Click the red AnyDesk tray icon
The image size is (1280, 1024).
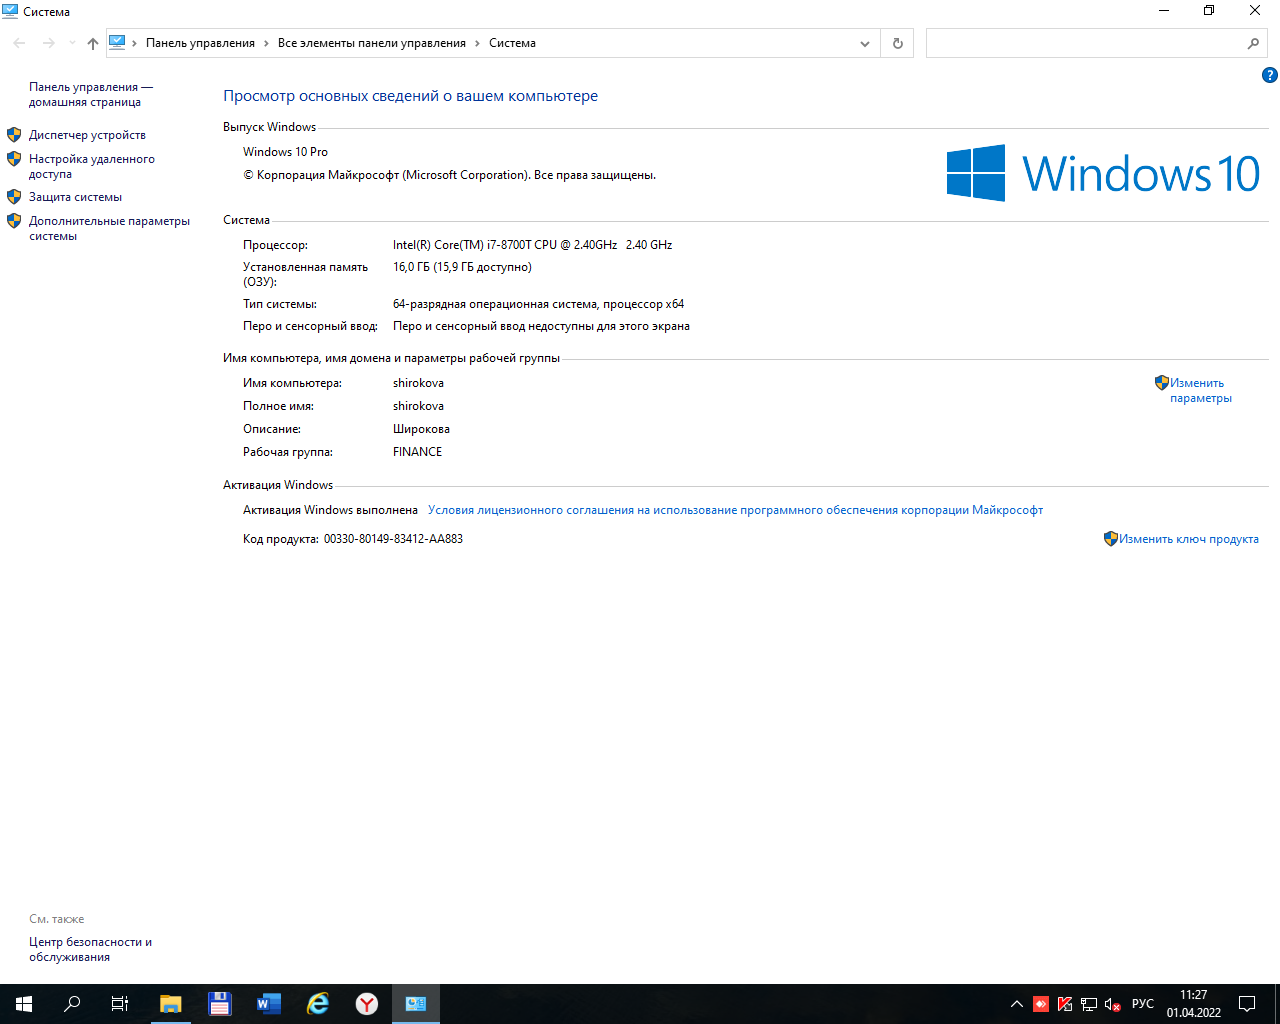[x=1041, y=1004]
